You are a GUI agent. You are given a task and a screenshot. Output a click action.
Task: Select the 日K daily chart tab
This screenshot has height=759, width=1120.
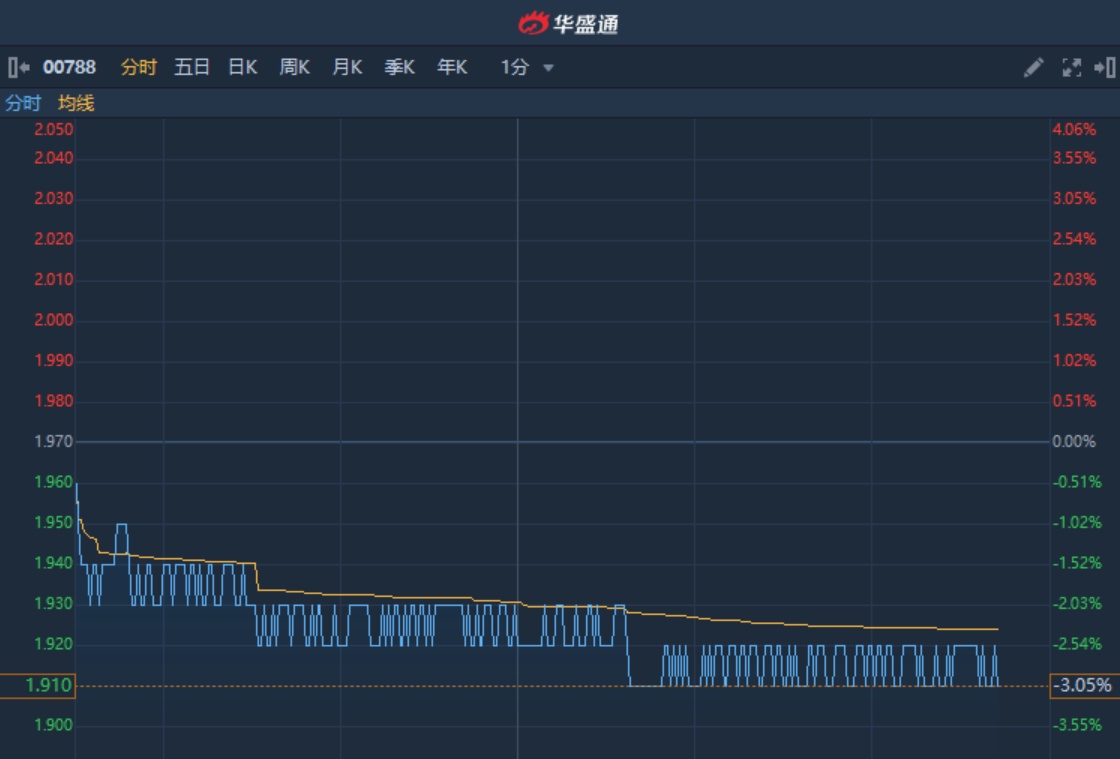point(243,67)
